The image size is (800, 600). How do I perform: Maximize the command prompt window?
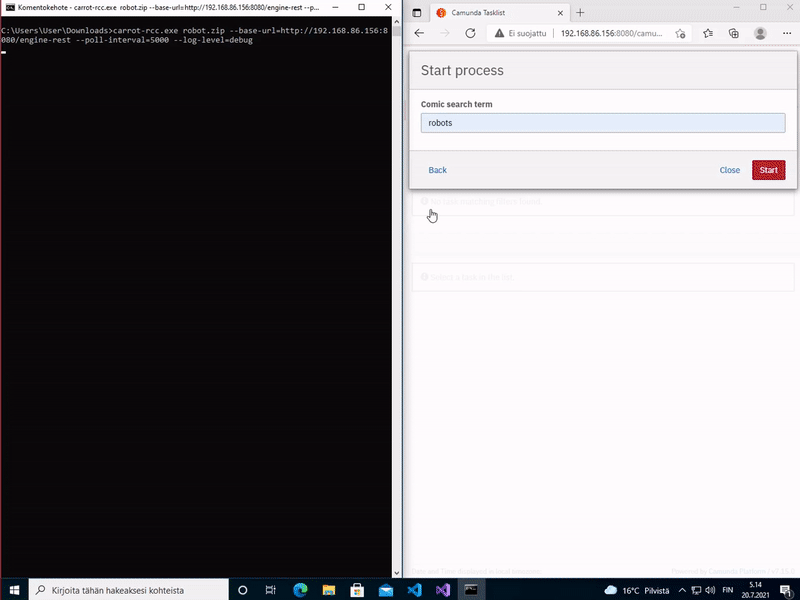click(x=361, y=7)
